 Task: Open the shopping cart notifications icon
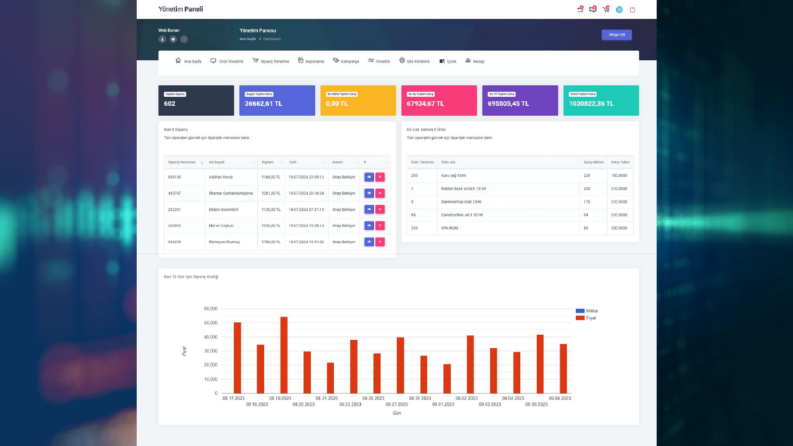coord(606,9)
